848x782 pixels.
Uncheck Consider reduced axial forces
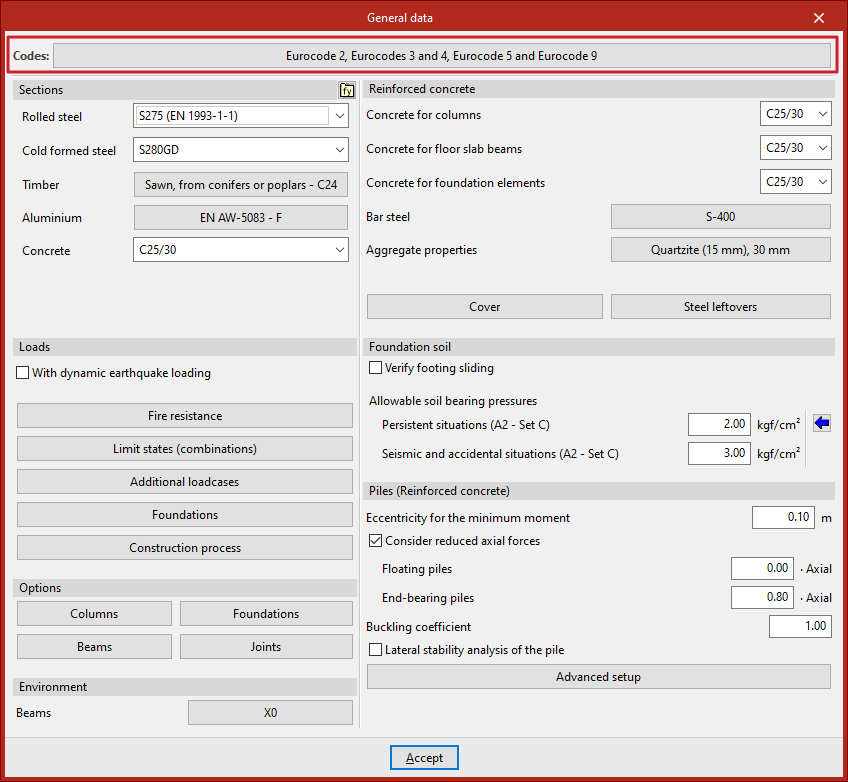click(376, 541)
